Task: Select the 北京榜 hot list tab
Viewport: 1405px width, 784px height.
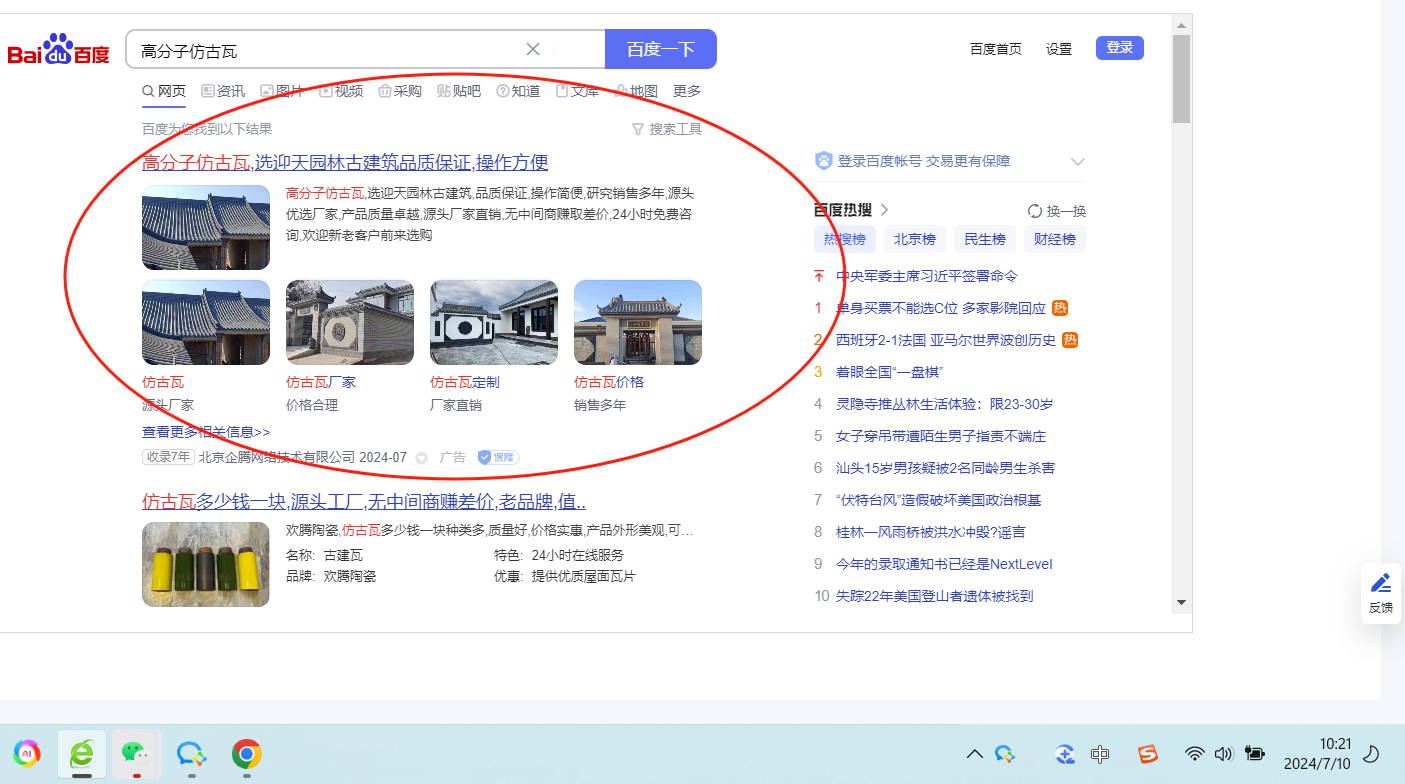Action: (914, 239)
